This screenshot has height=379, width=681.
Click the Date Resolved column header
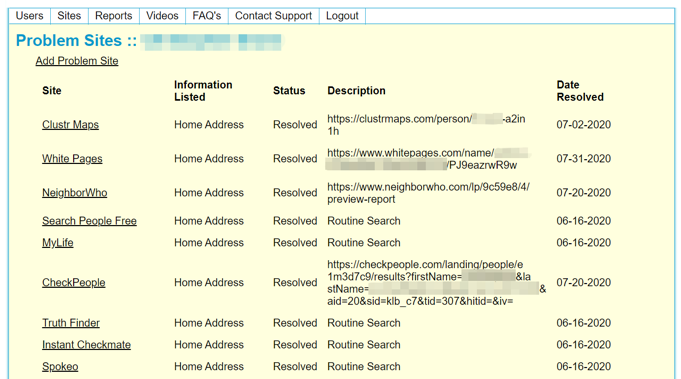point(580,91)
